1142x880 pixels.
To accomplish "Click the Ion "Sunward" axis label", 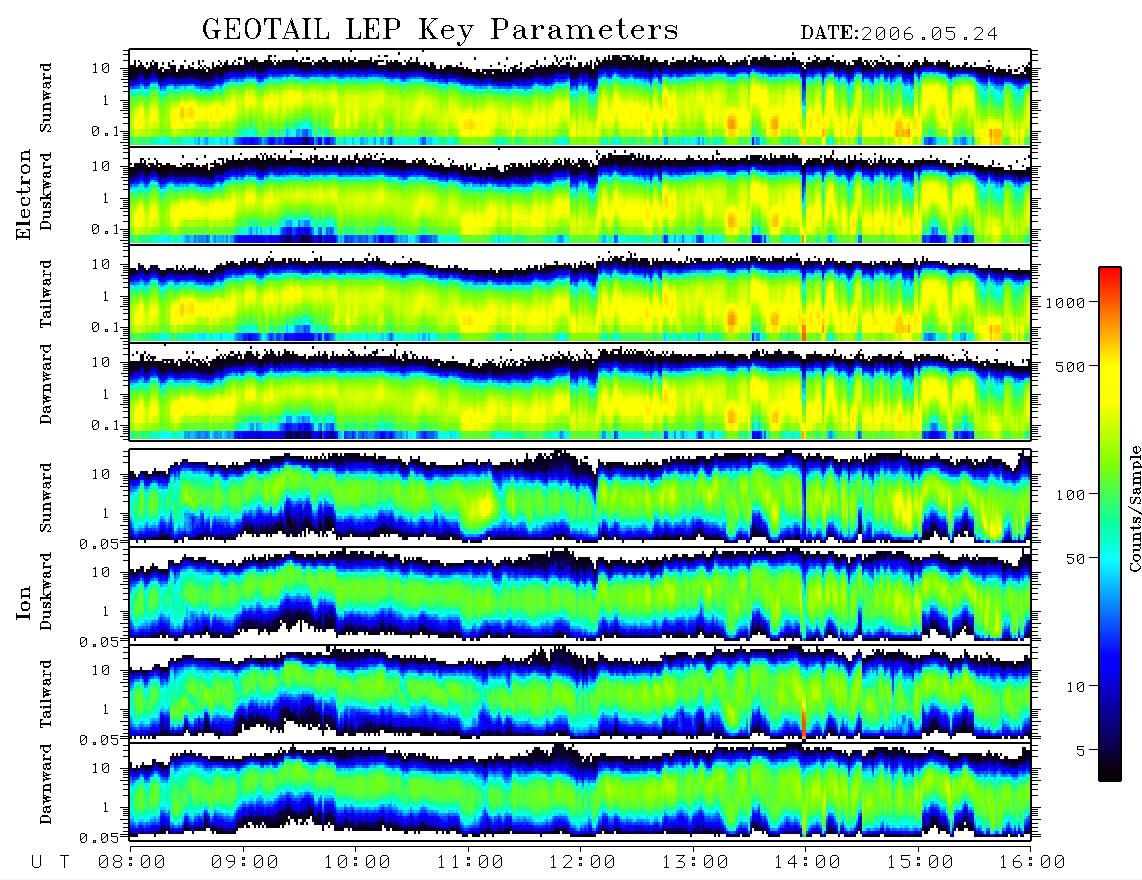I will [x=46, y=498].
